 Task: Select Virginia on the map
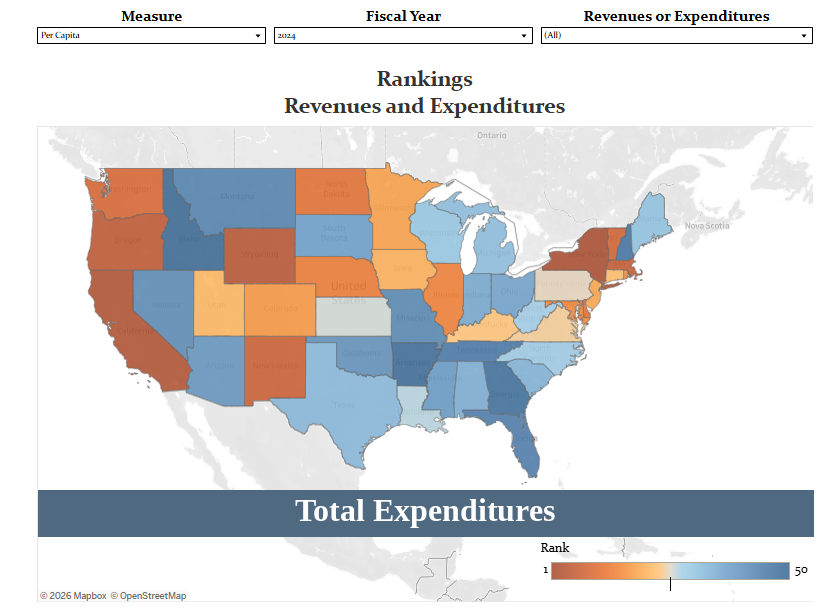pyautogui.click(x=554, y=327)
